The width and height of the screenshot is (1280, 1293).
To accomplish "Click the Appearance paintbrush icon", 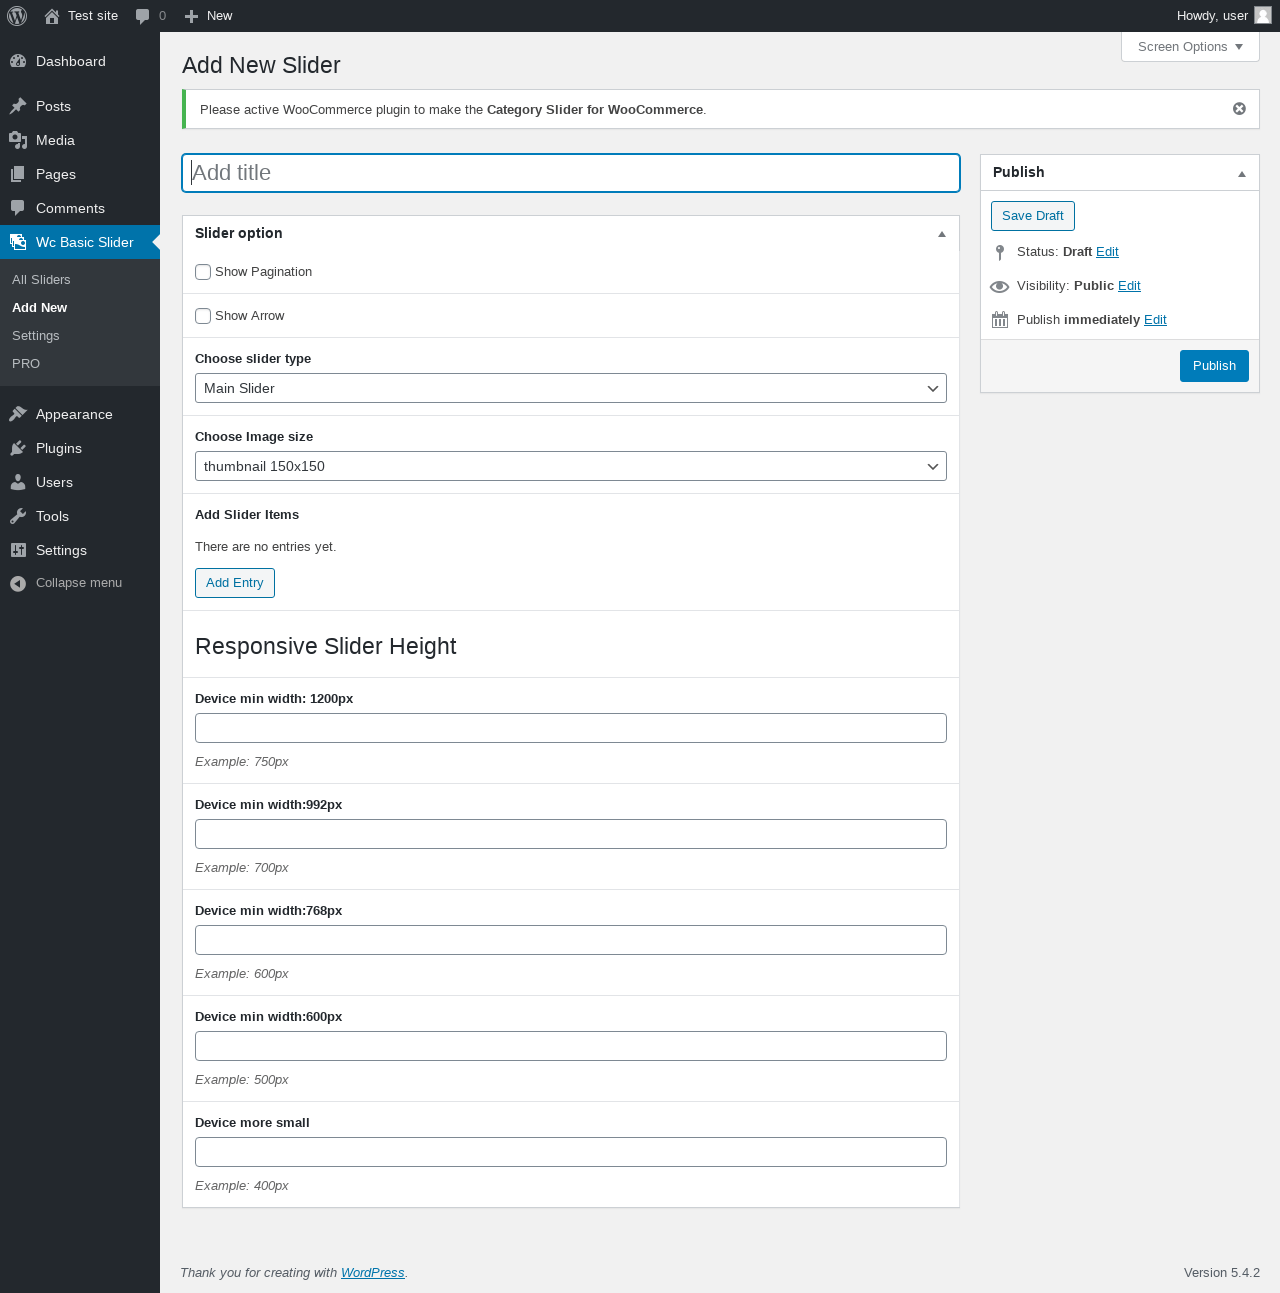I will [18, 414].
